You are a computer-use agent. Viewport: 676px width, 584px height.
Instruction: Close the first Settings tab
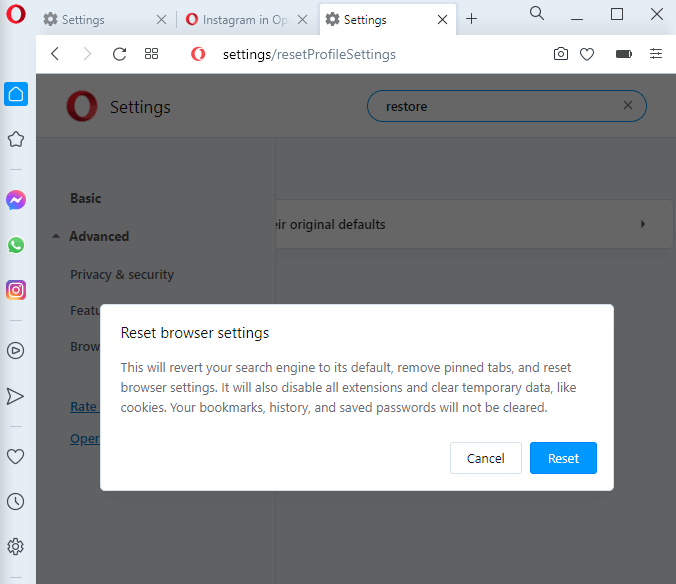point(161,19)
